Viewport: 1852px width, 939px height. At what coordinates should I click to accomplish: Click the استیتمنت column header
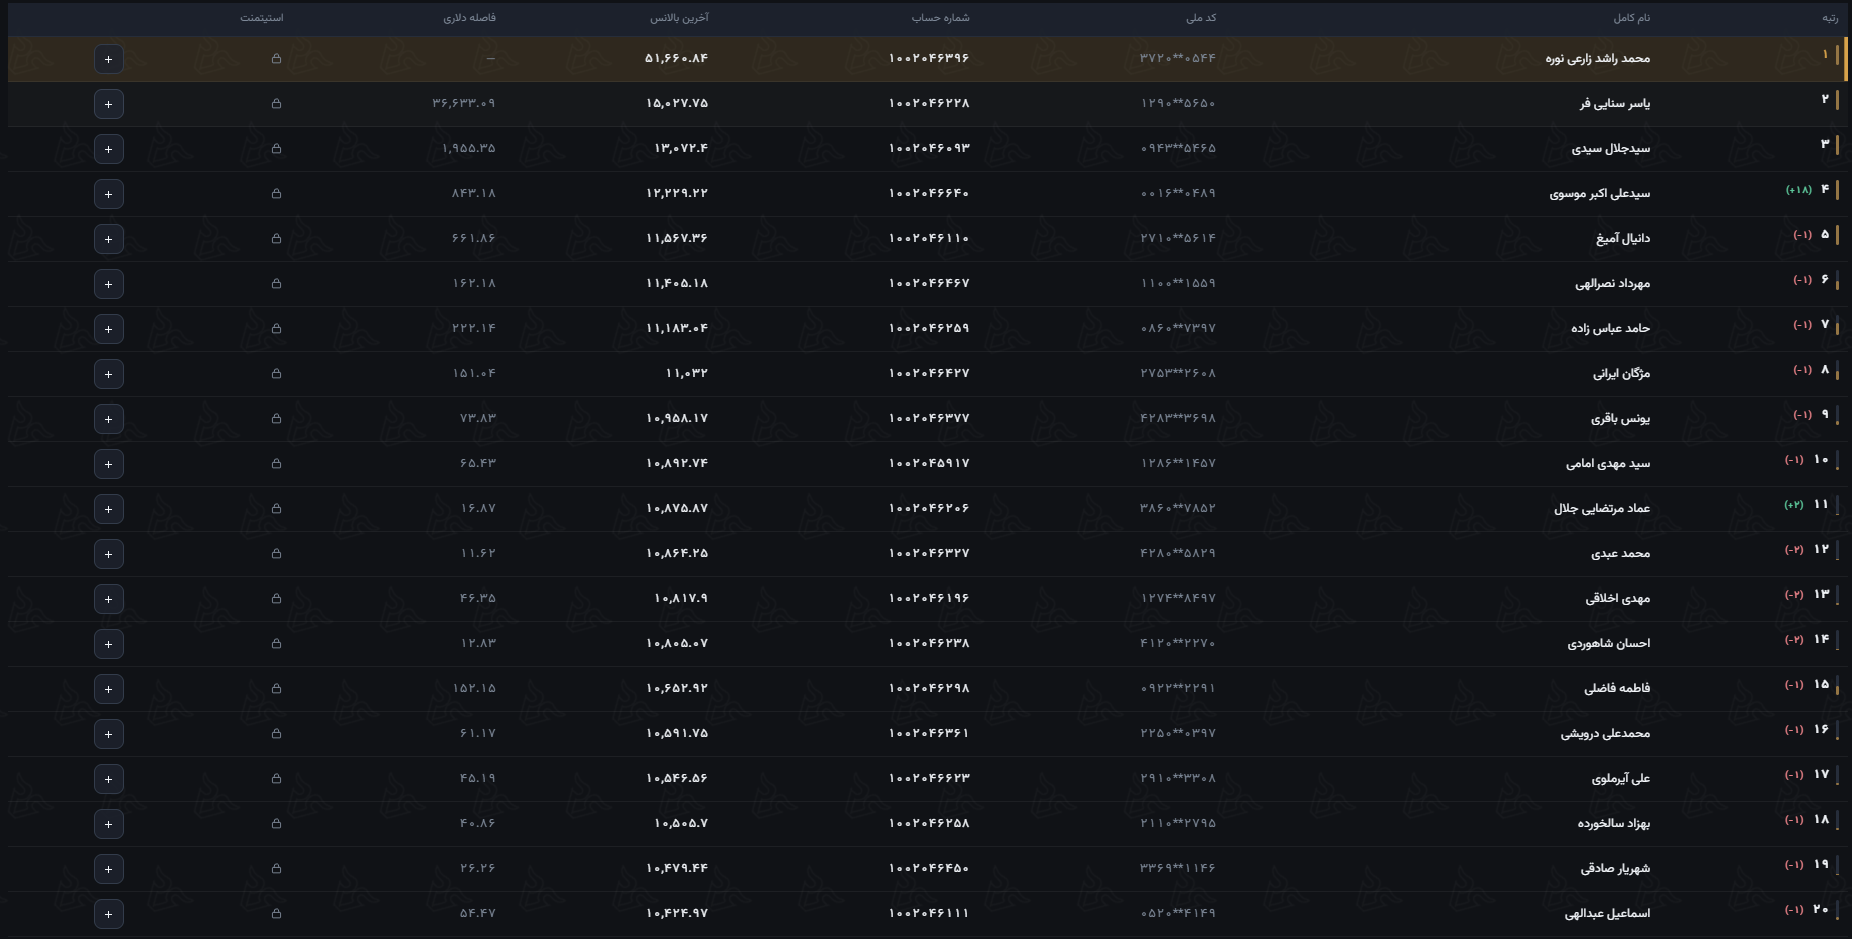coord(261,18)
